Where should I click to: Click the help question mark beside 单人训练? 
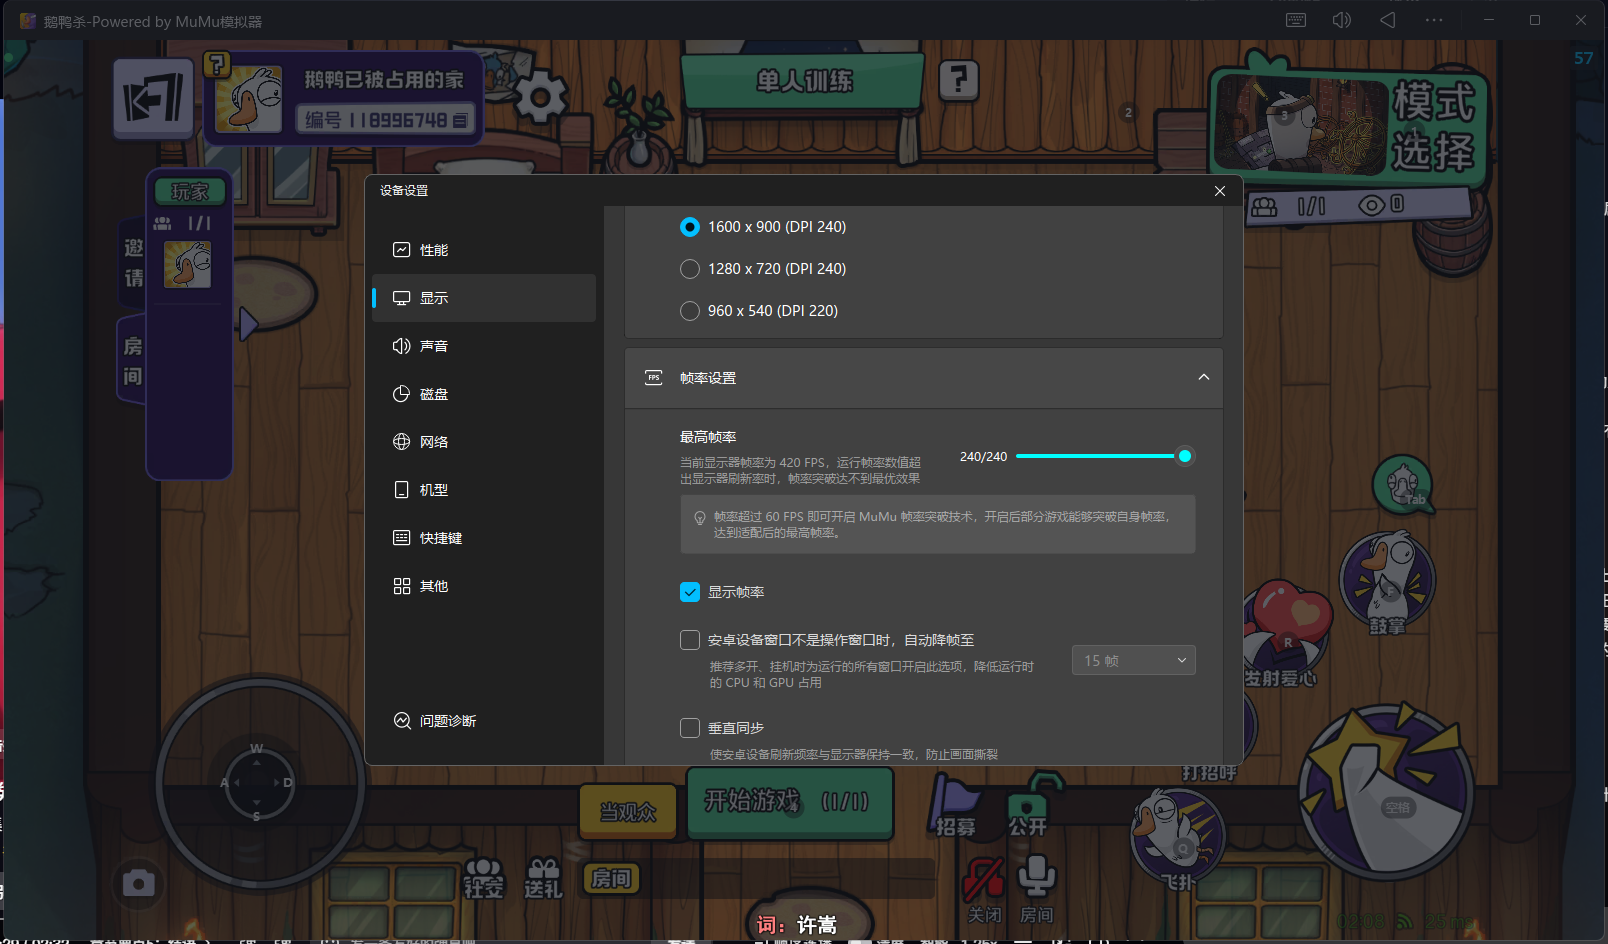click(959, 79)
